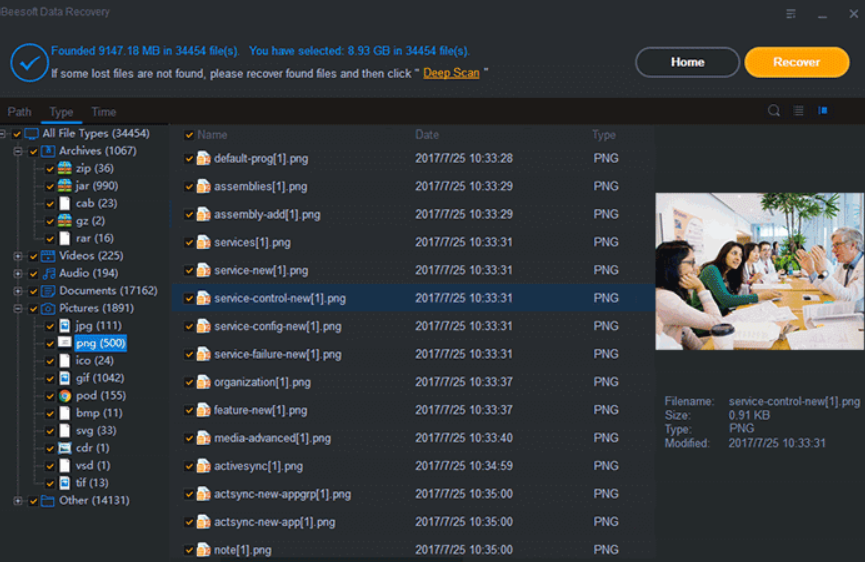Image resolution: width=865 pixels, height=562 pixels.
Task: Sort by the Name column header
Action: (x=212, y=135)
